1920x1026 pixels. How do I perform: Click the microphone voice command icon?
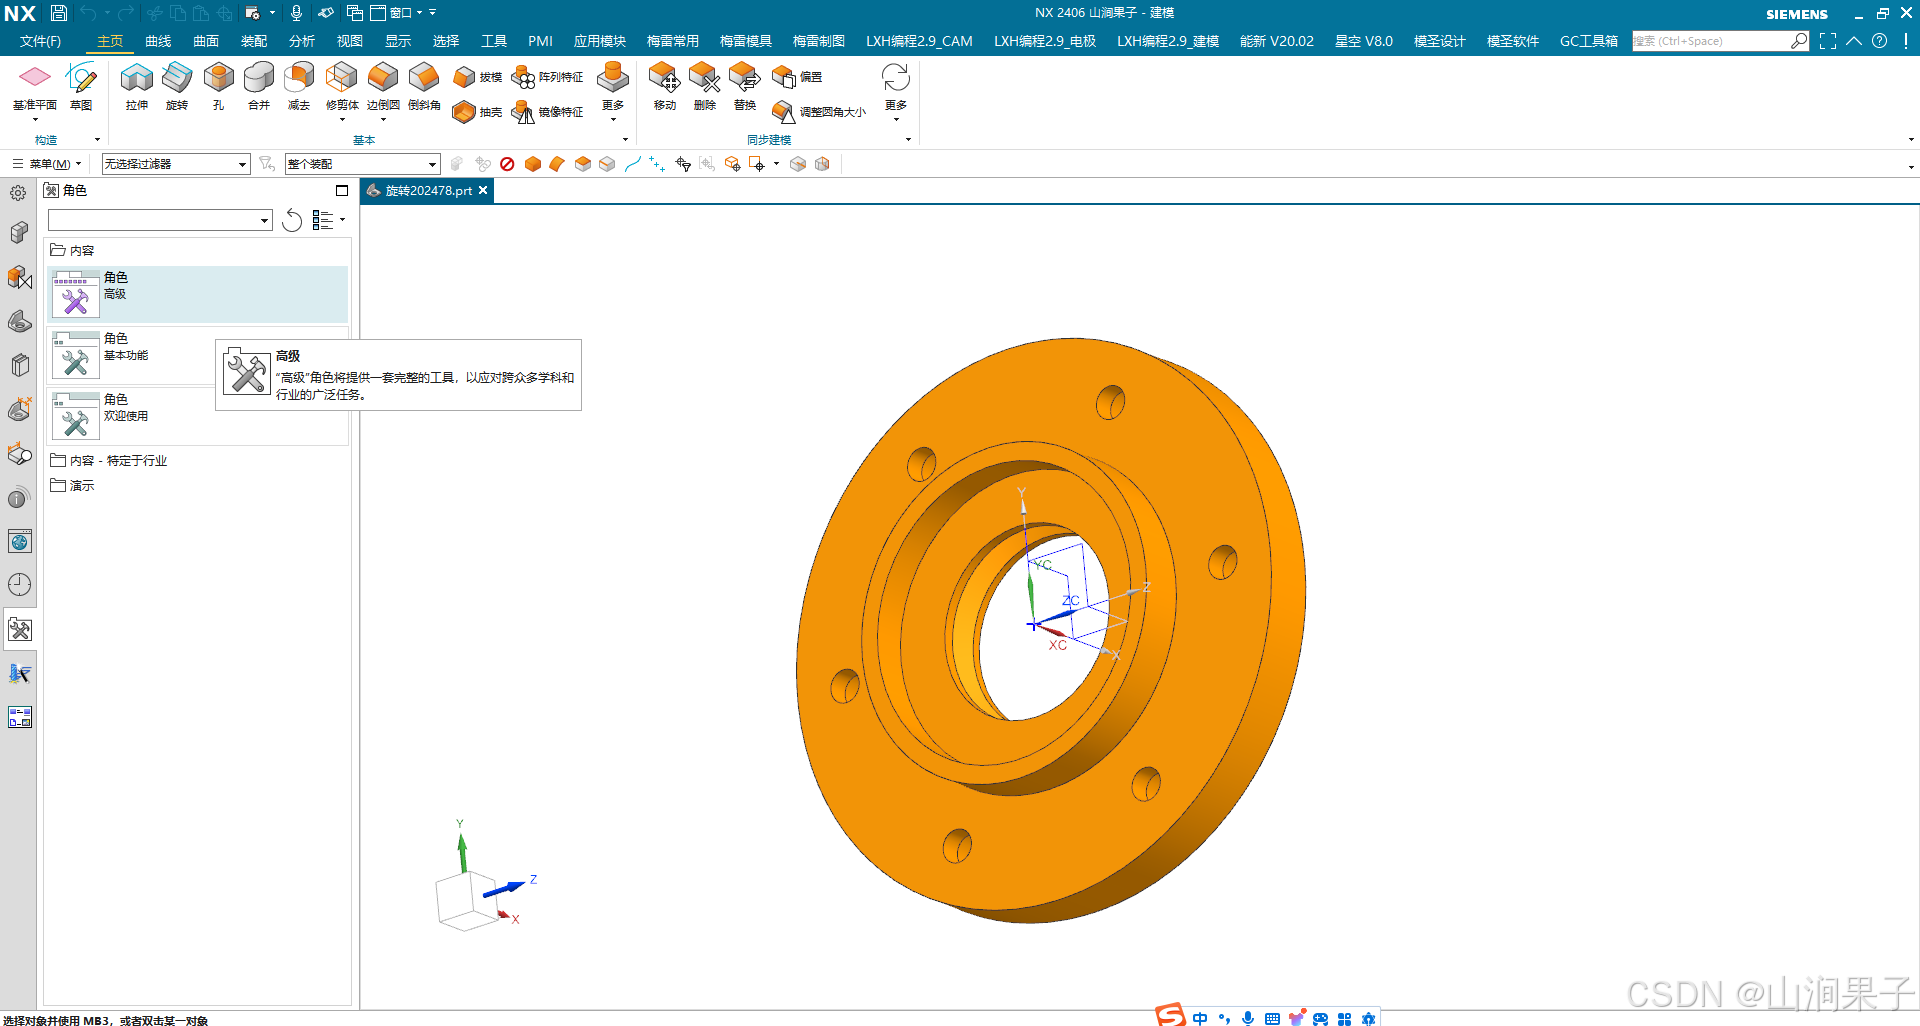pyautogui.click(x=296, y=13)
